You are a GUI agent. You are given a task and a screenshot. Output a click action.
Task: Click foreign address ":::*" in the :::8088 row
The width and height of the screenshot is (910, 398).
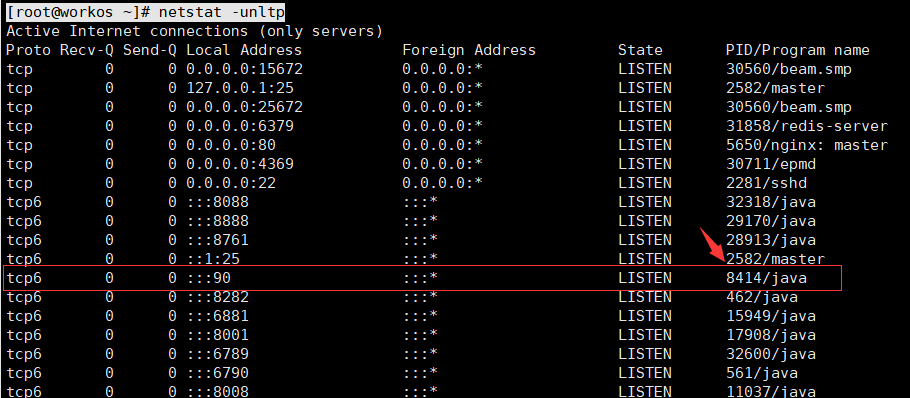click(420, 202)
